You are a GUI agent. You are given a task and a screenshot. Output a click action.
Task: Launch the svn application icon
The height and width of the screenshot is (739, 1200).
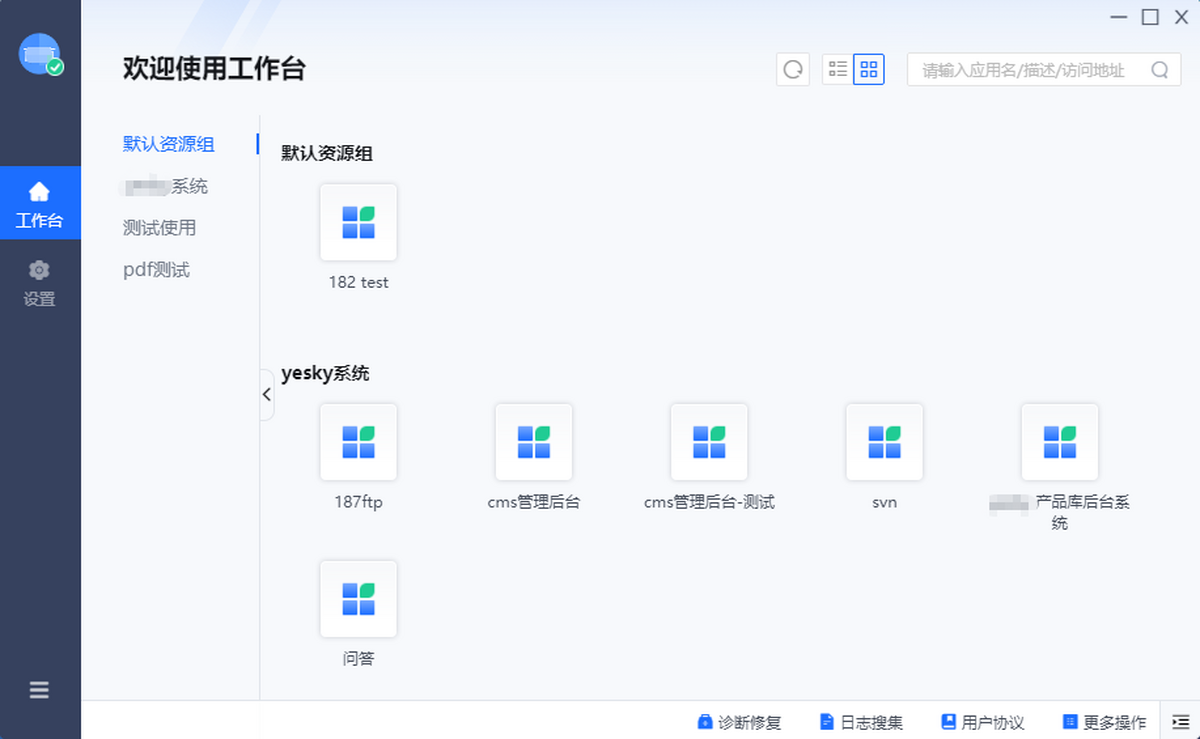click(x=884, y=442)
